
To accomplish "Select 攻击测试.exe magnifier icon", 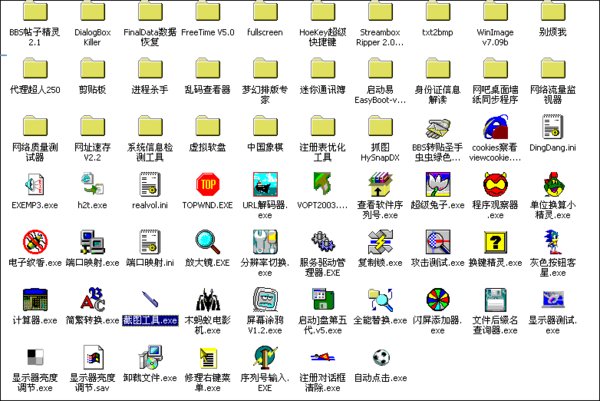I will coord(438,242).
